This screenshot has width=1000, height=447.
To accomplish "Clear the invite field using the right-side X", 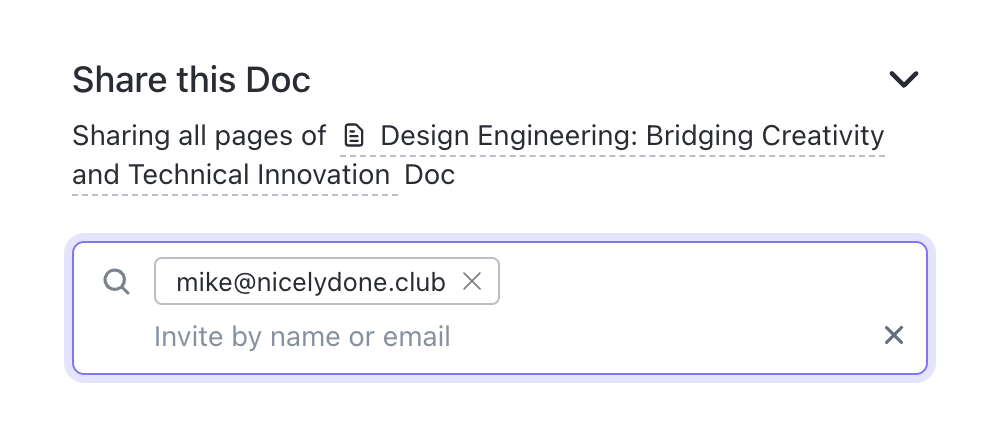I will (x=894, y=336).
